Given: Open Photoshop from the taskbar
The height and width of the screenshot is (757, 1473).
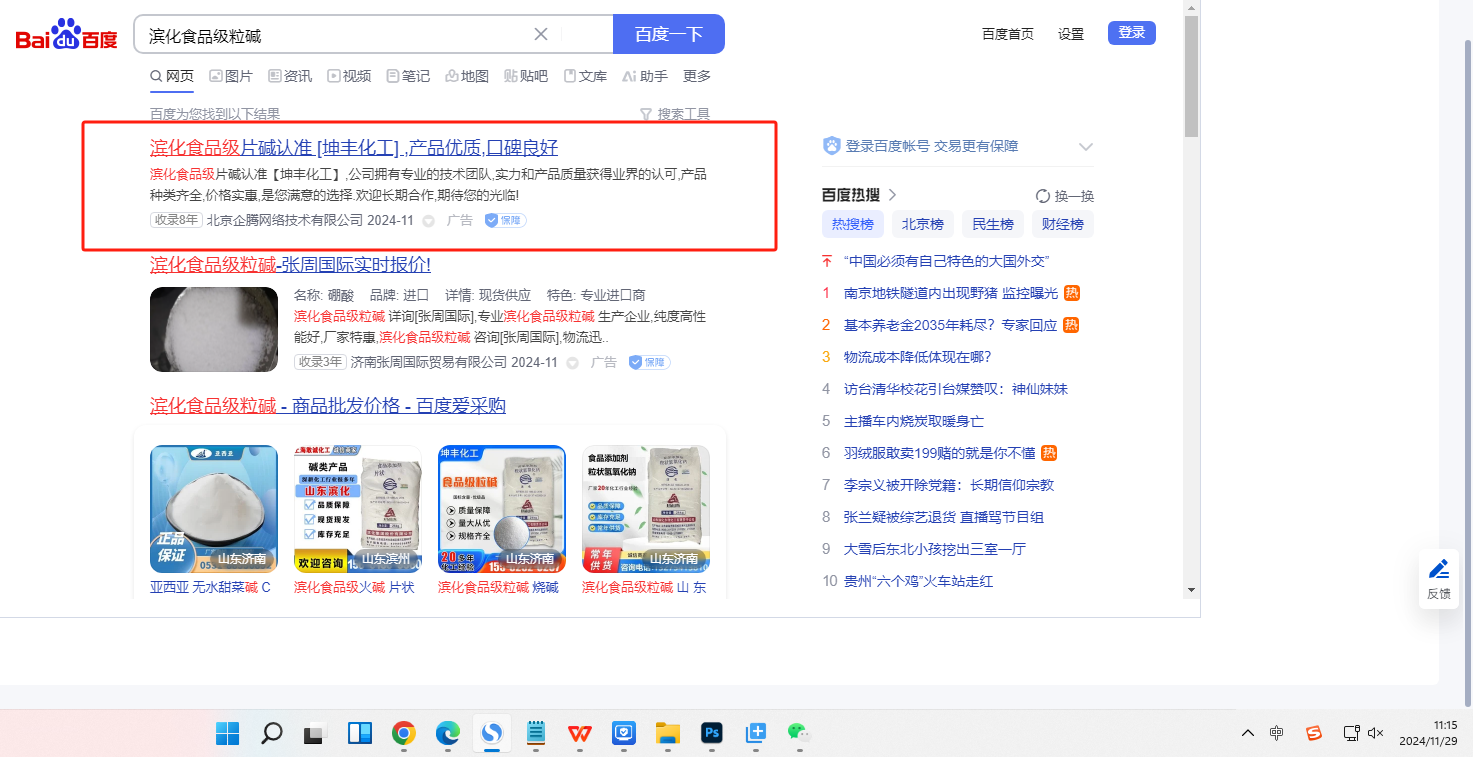Looking at the screenshot, I should (712, 733).
